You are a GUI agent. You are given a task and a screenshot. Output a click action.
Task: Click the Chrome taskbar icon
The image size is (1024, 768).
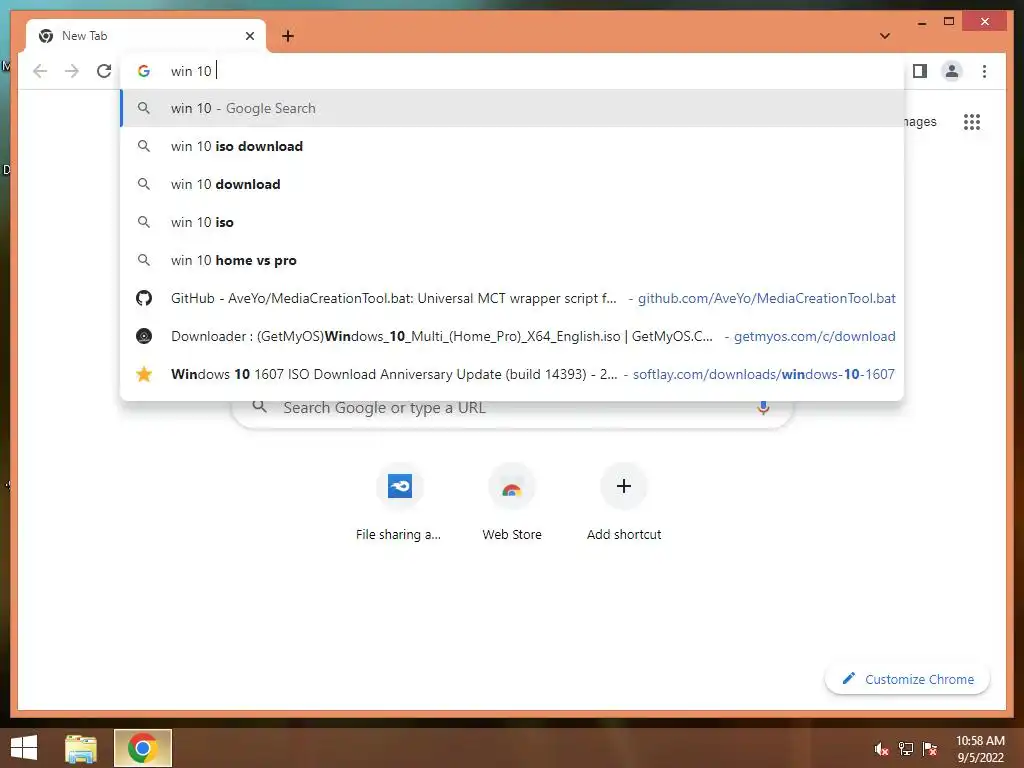coord(142,748)
